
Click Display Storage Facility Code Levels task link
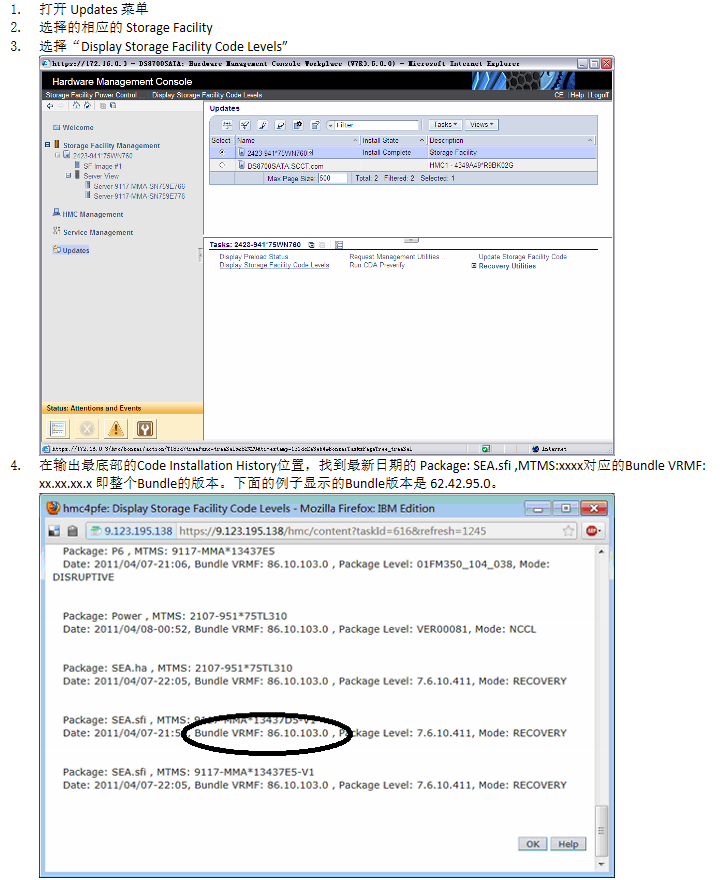(x=274, y=265)
